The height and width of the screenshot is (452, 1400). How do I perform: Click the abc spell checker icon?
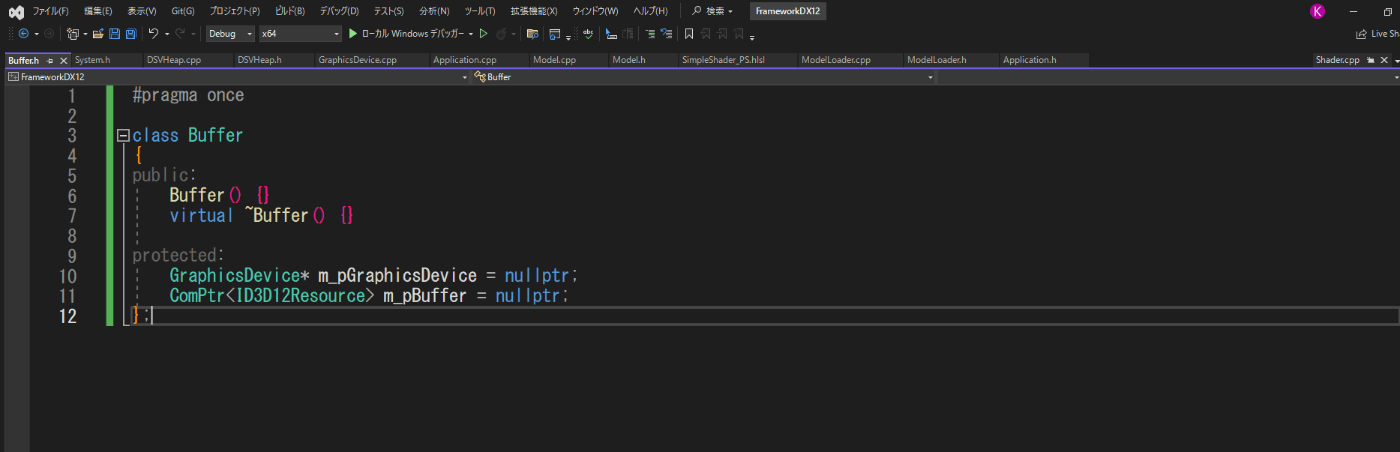(x=588, y=33)
